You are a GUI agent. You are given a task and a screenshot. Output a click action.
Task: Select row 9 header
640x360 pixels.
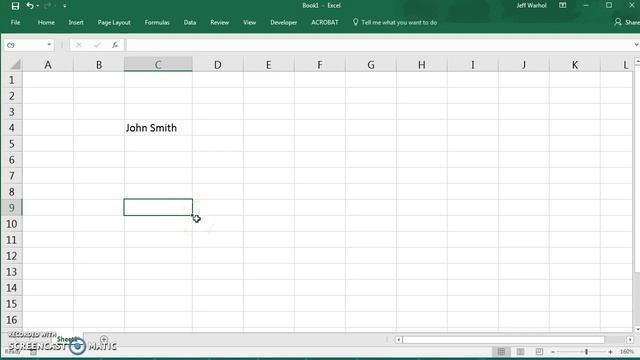click(11, 208)
